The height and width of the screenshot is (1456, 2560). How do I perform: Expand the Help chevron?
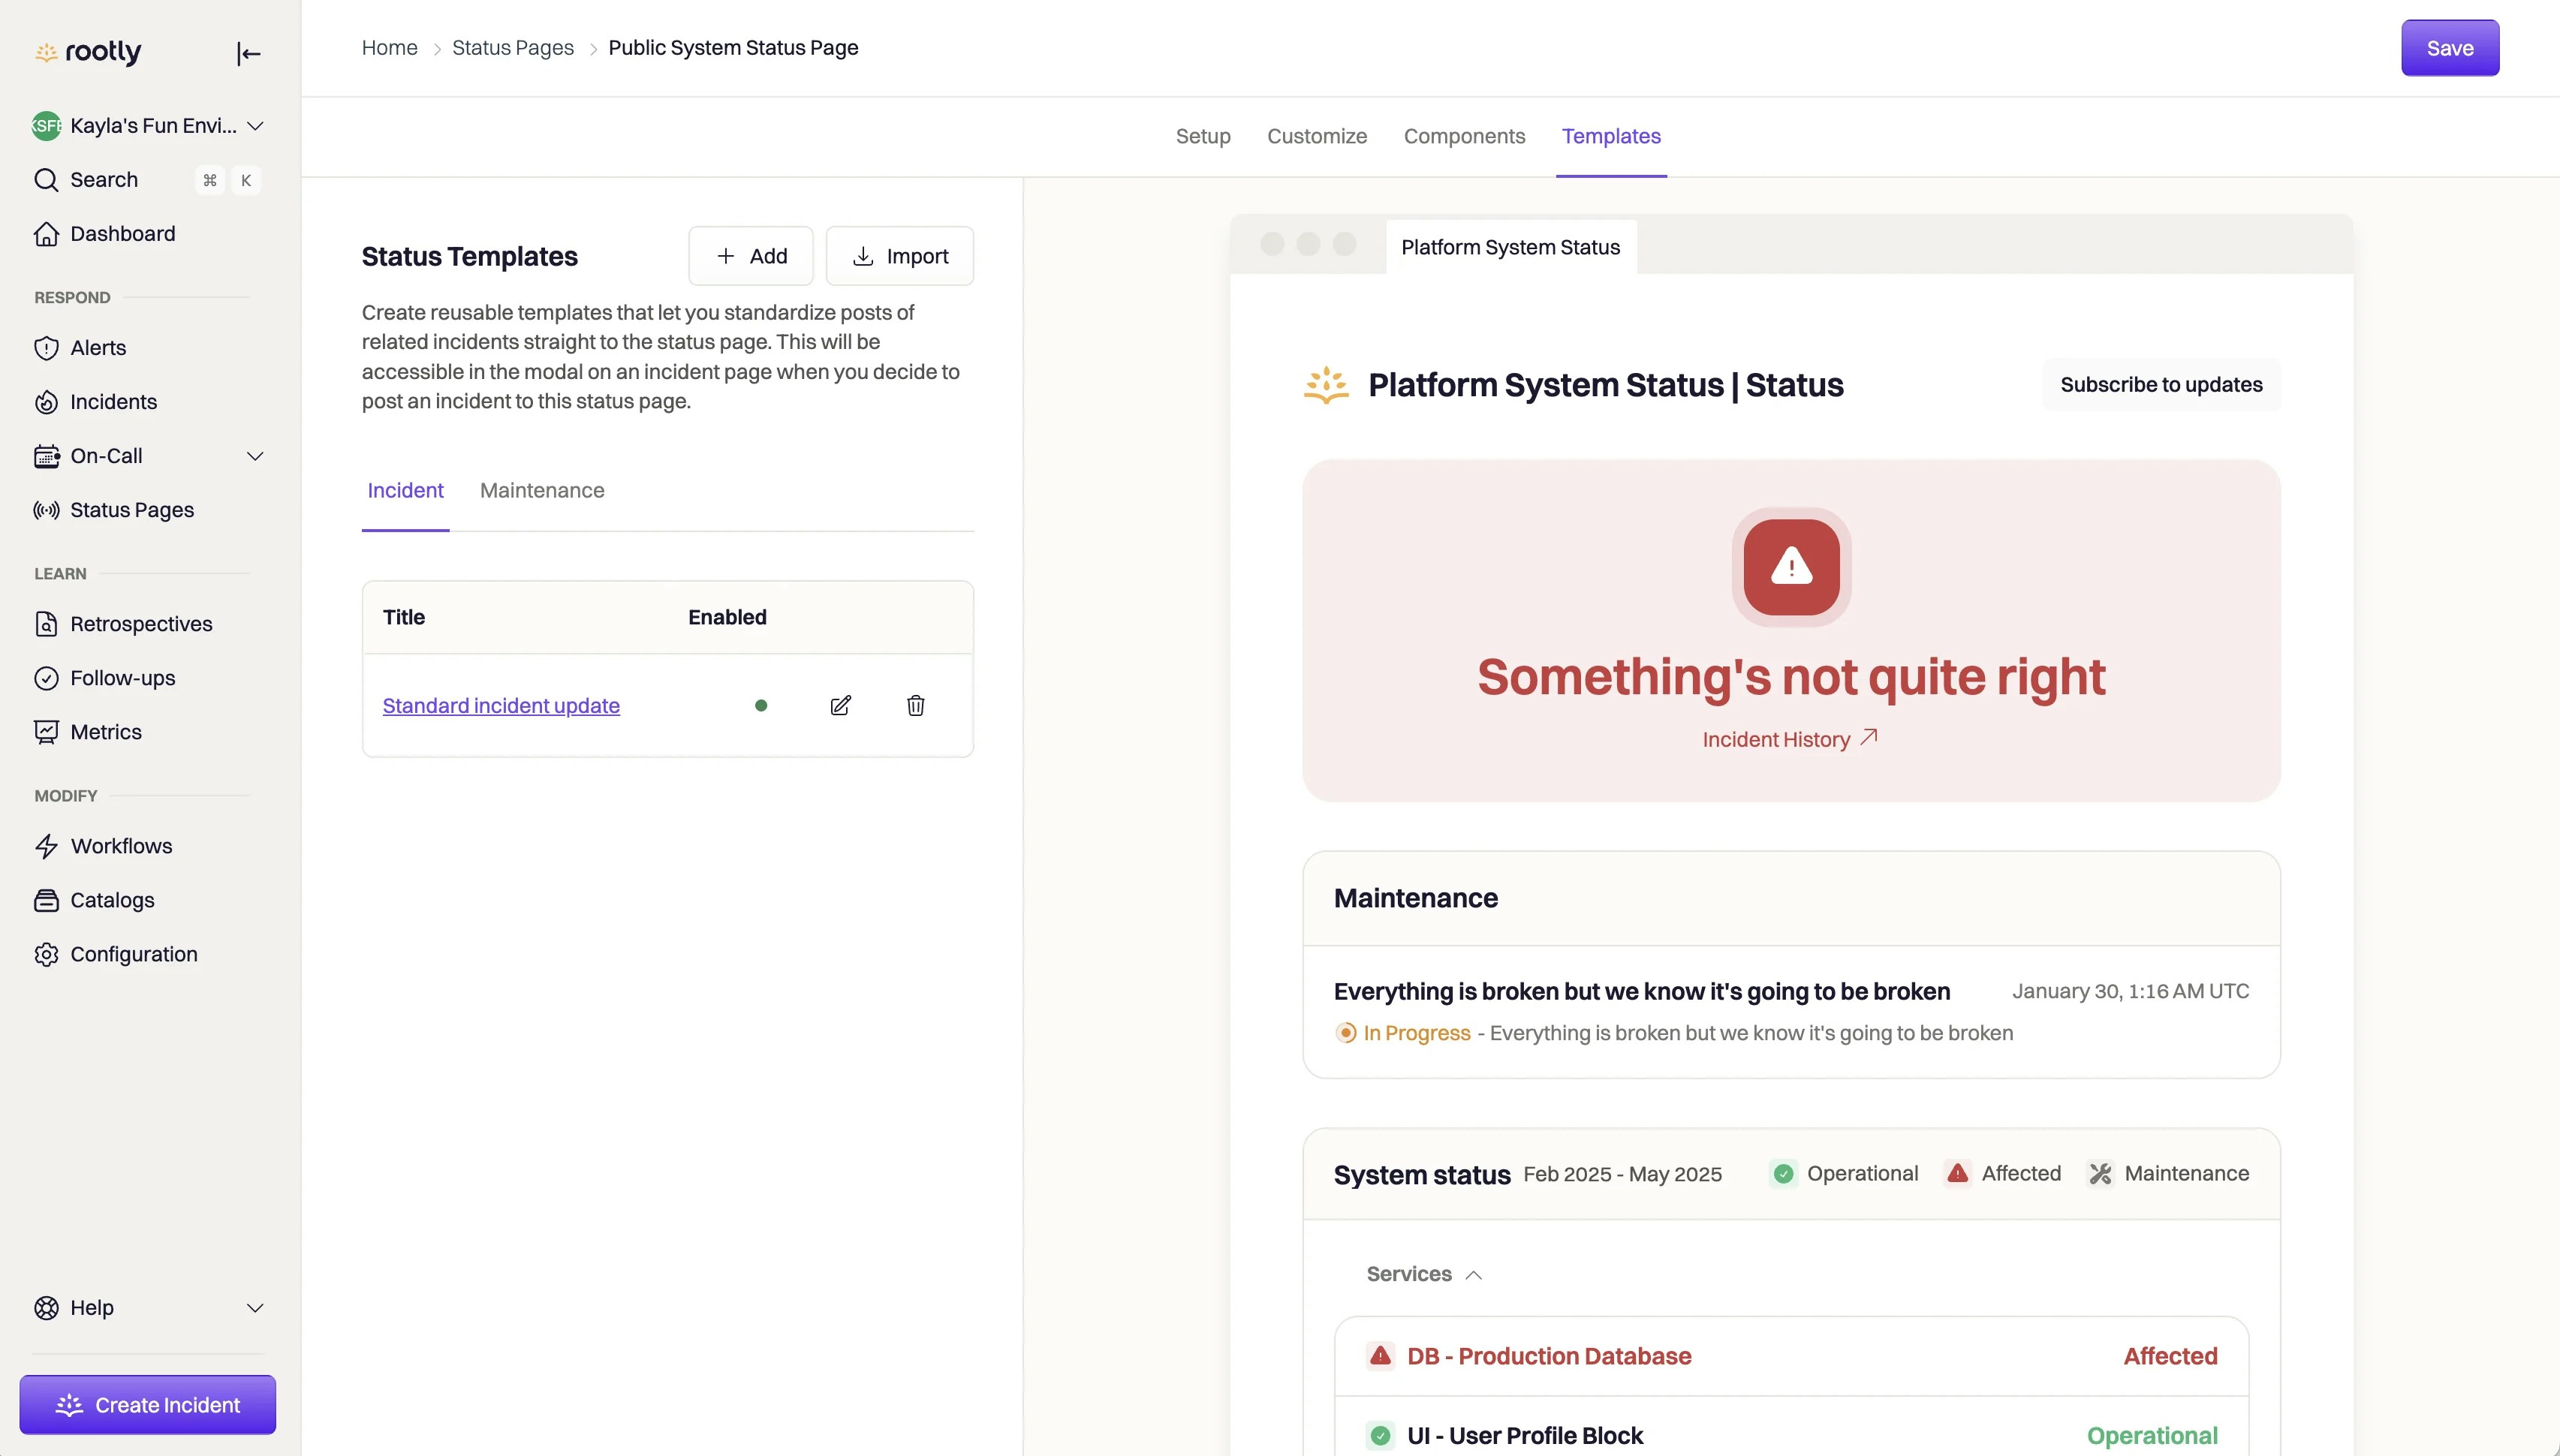tap(255, 1308)
